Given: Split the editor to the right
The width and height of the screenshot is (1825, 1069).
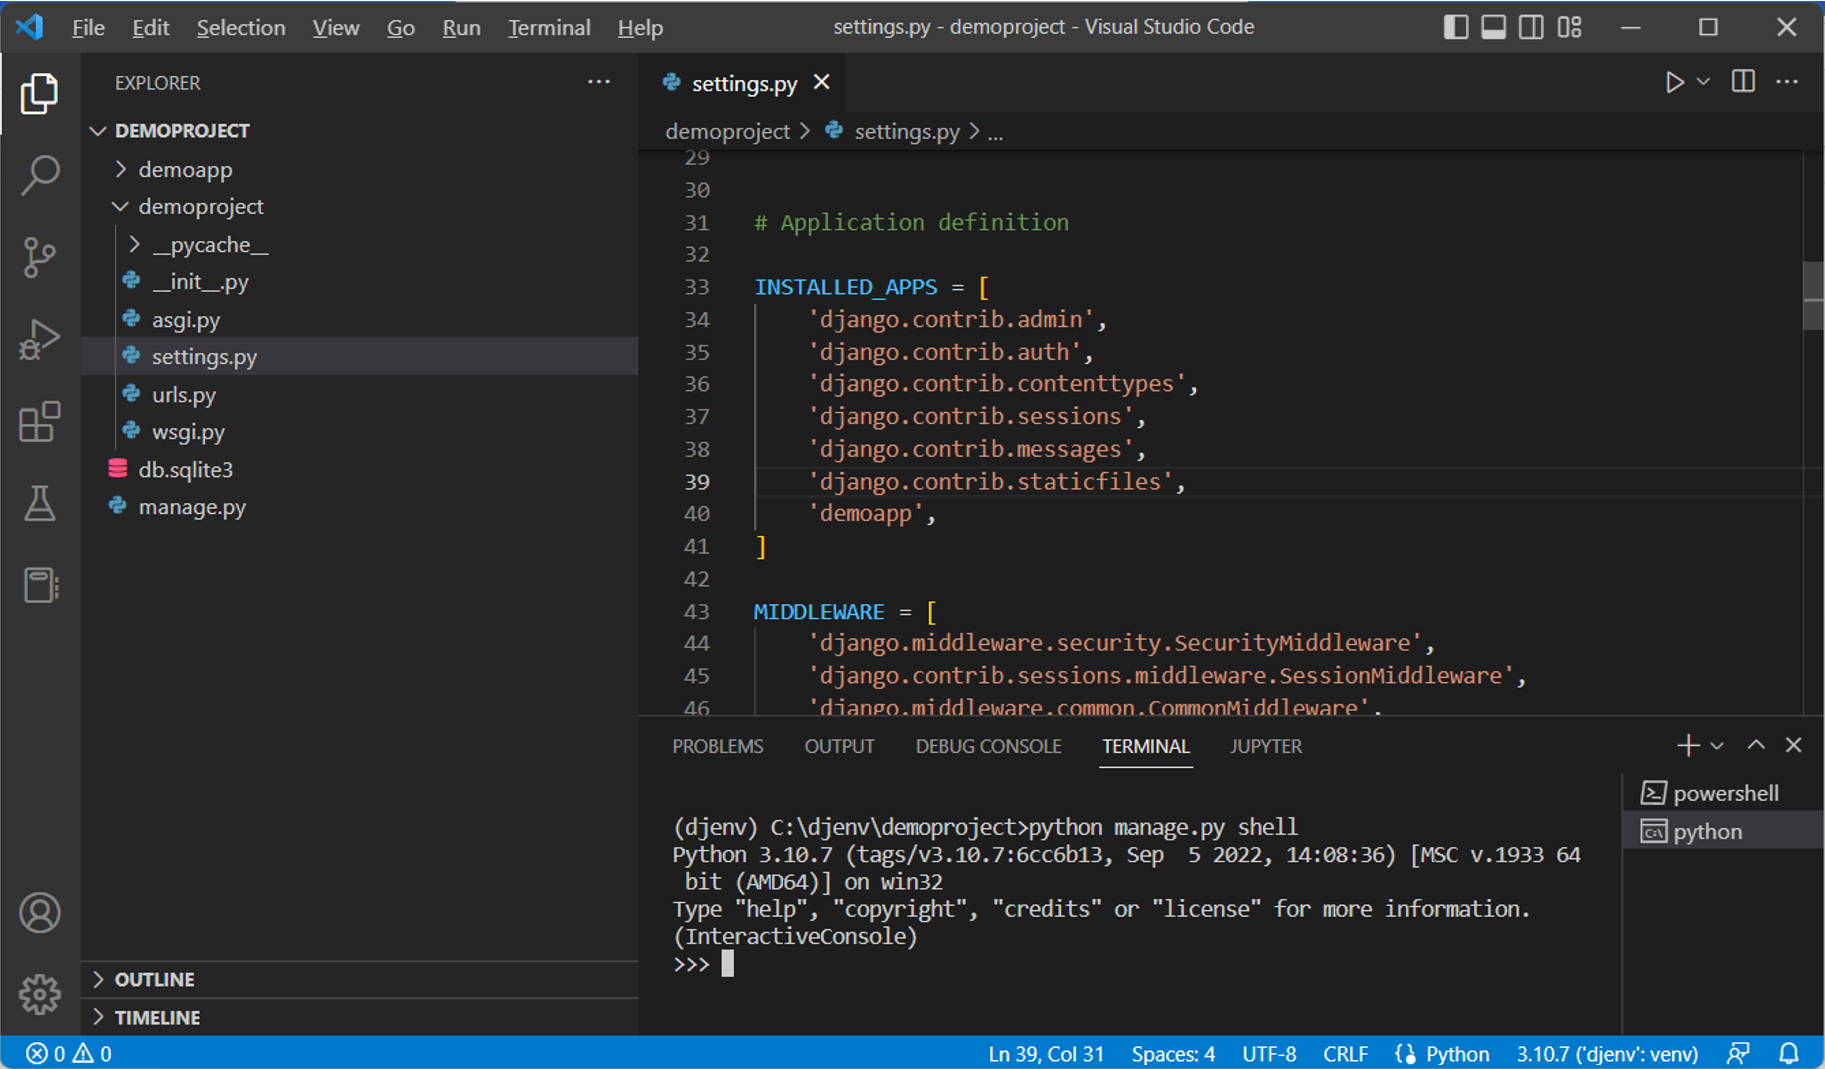Looking at the screenshot, I should coord(1743,82).
